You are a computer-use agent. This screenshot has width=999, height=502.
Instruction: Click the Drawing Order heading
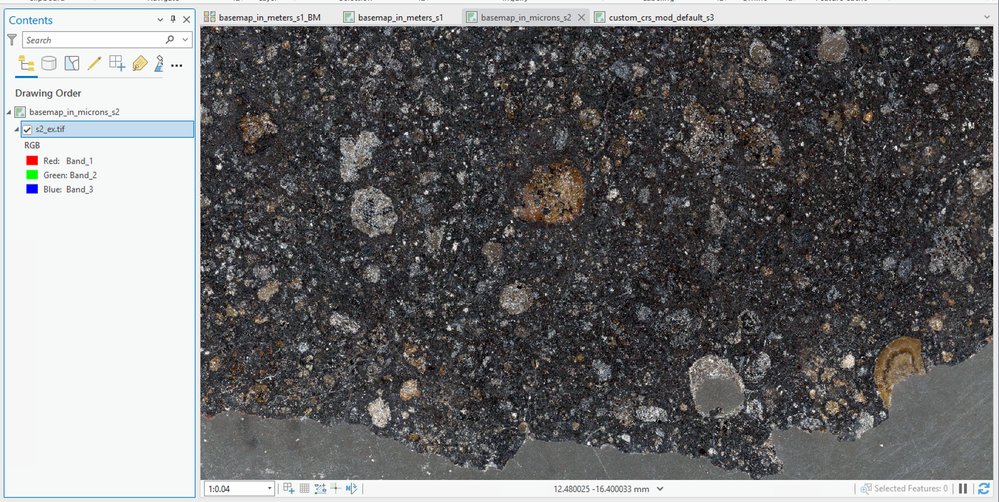point(48,94)
